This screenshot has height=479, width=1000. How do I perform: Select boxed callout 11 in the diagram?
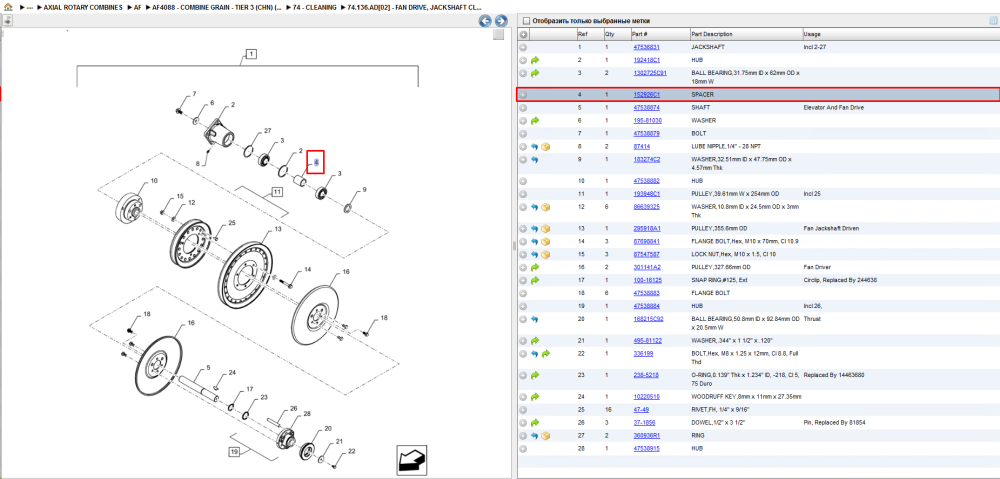pyautogui.click(x=277, y=191)
